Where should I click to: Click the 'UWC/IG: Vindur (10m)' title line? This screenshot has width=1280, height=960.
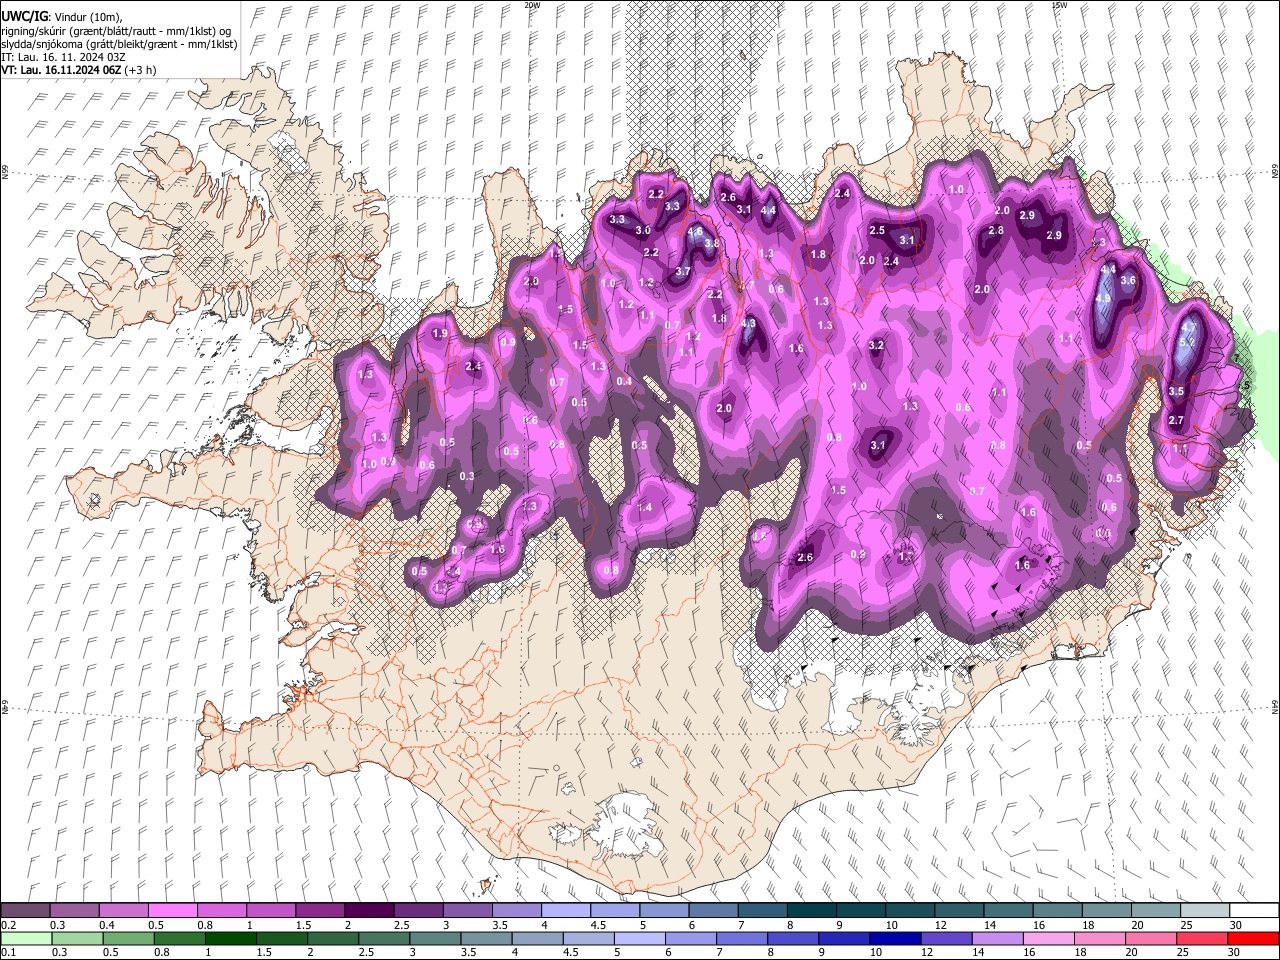tap(61, 17)
